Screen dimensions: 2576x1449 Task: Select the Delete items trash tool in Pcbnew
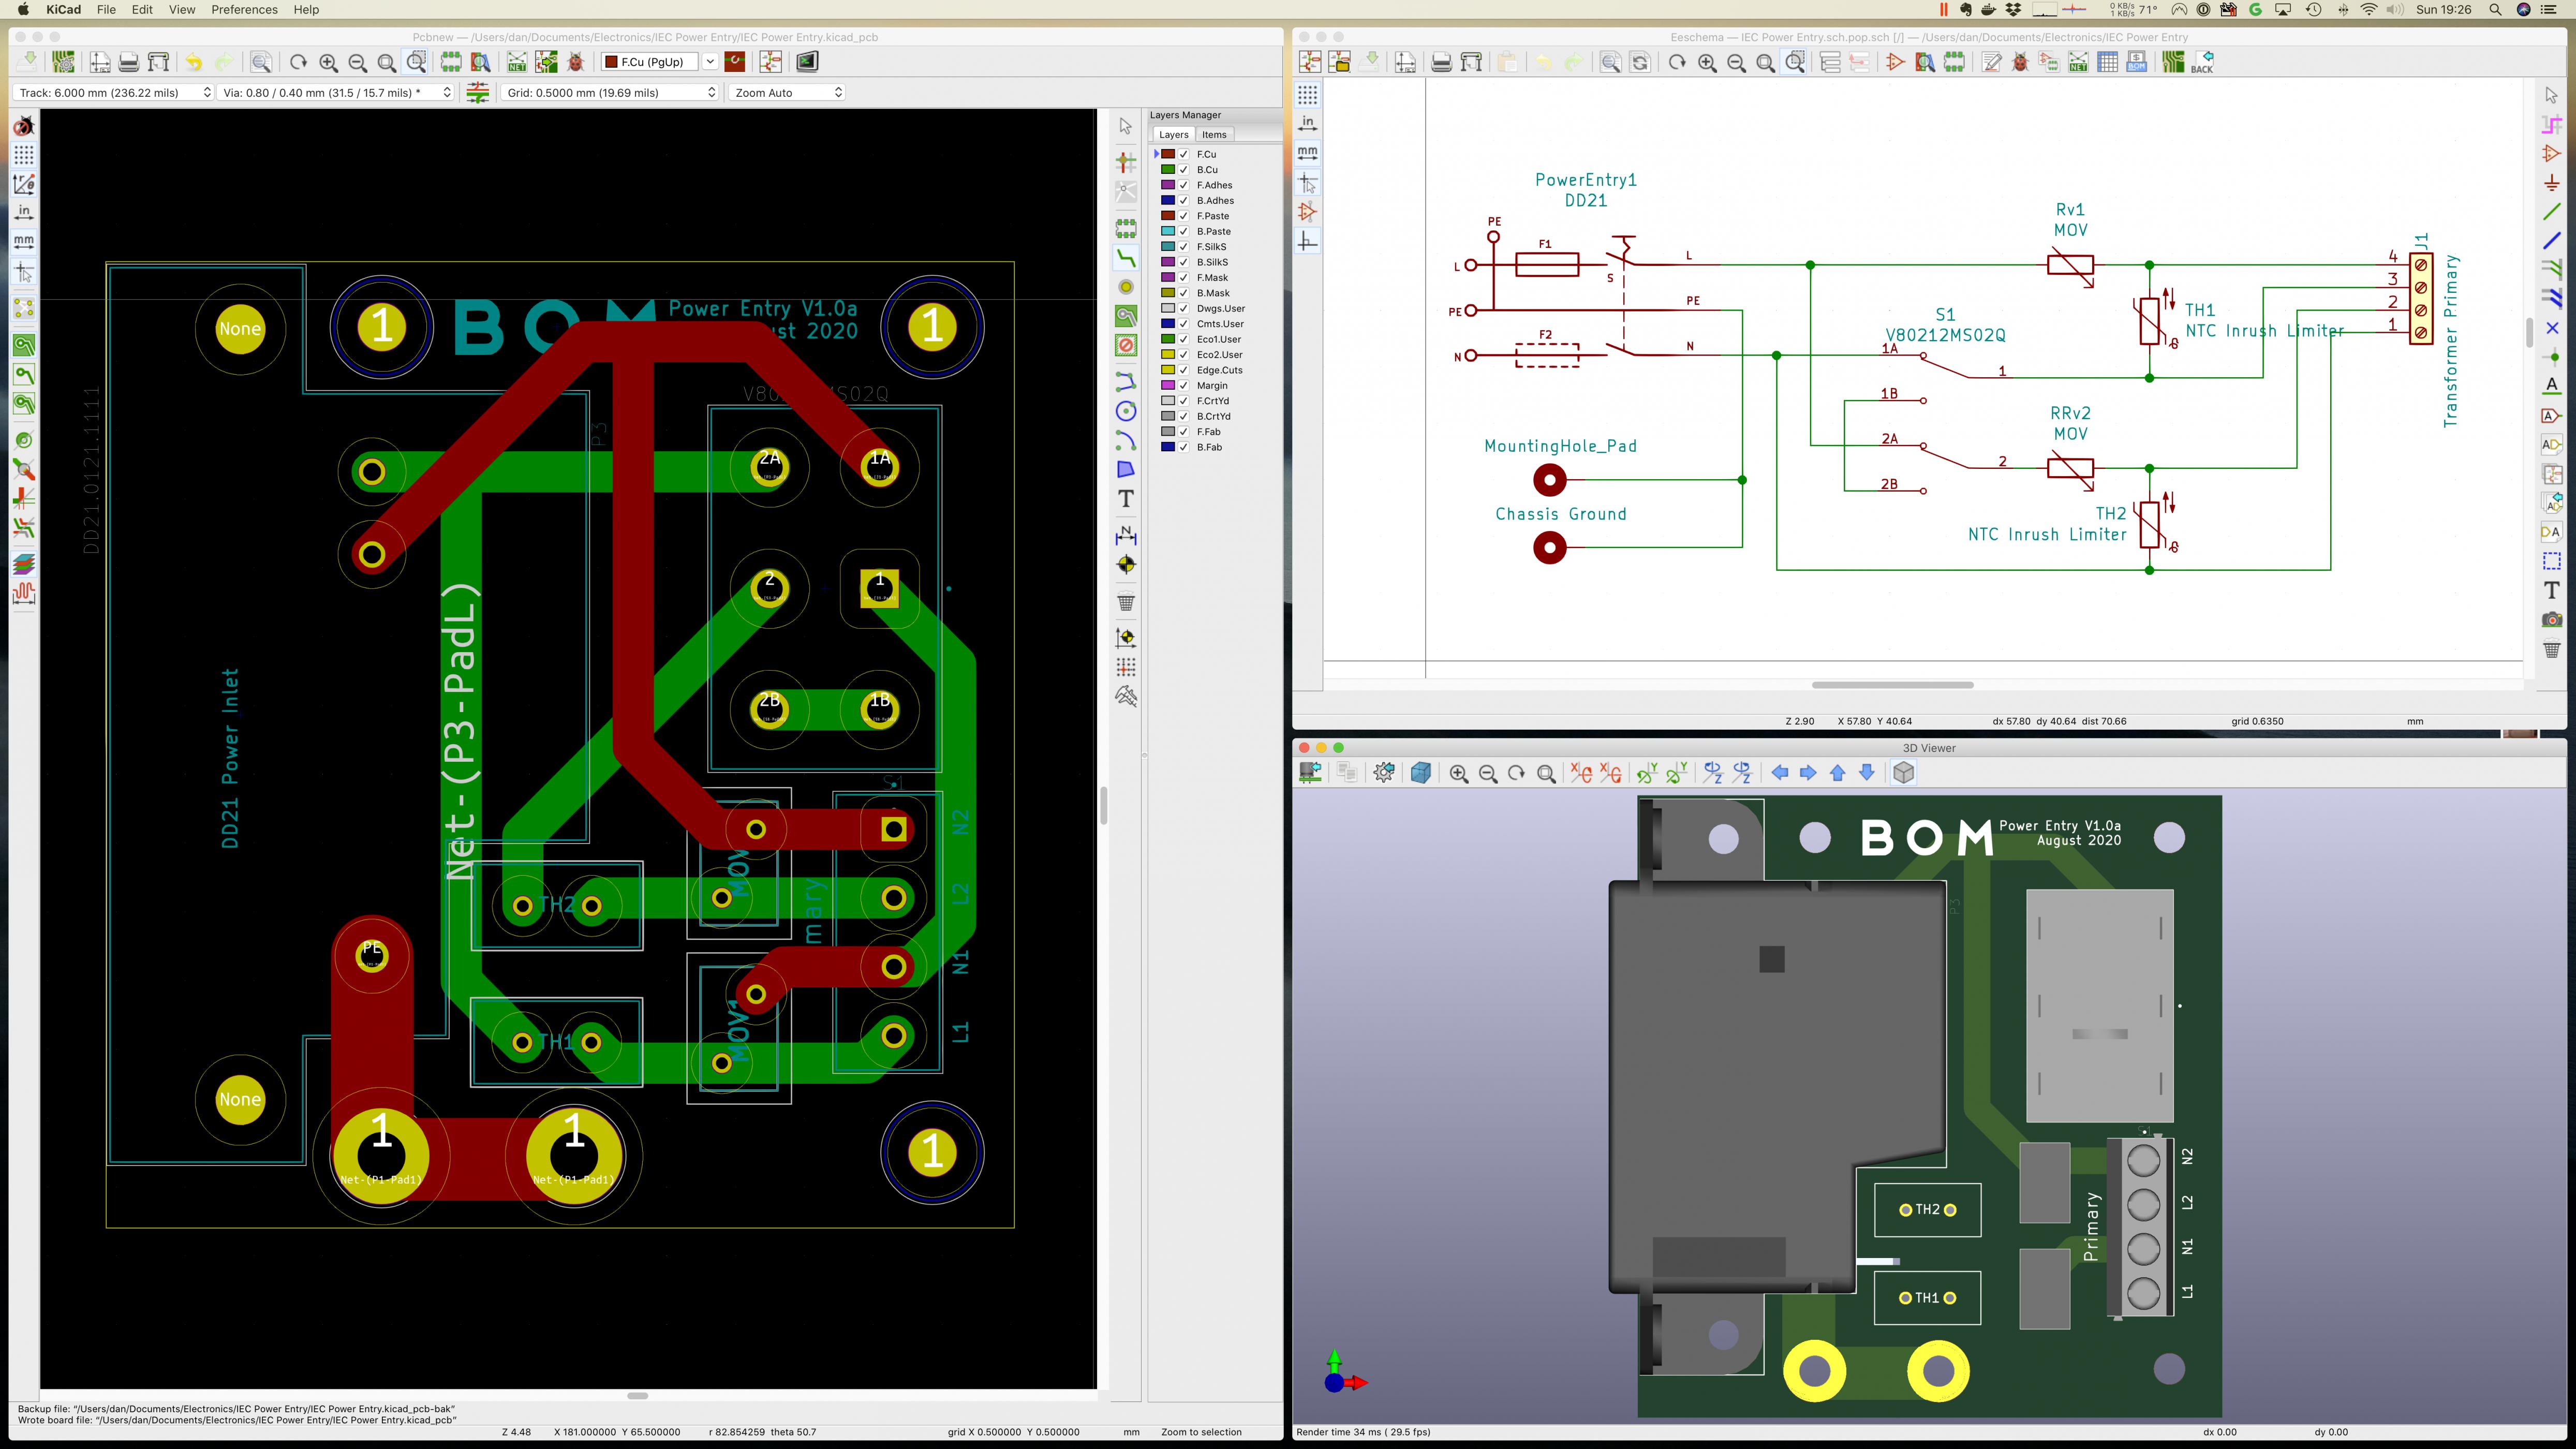[1126, 603]
